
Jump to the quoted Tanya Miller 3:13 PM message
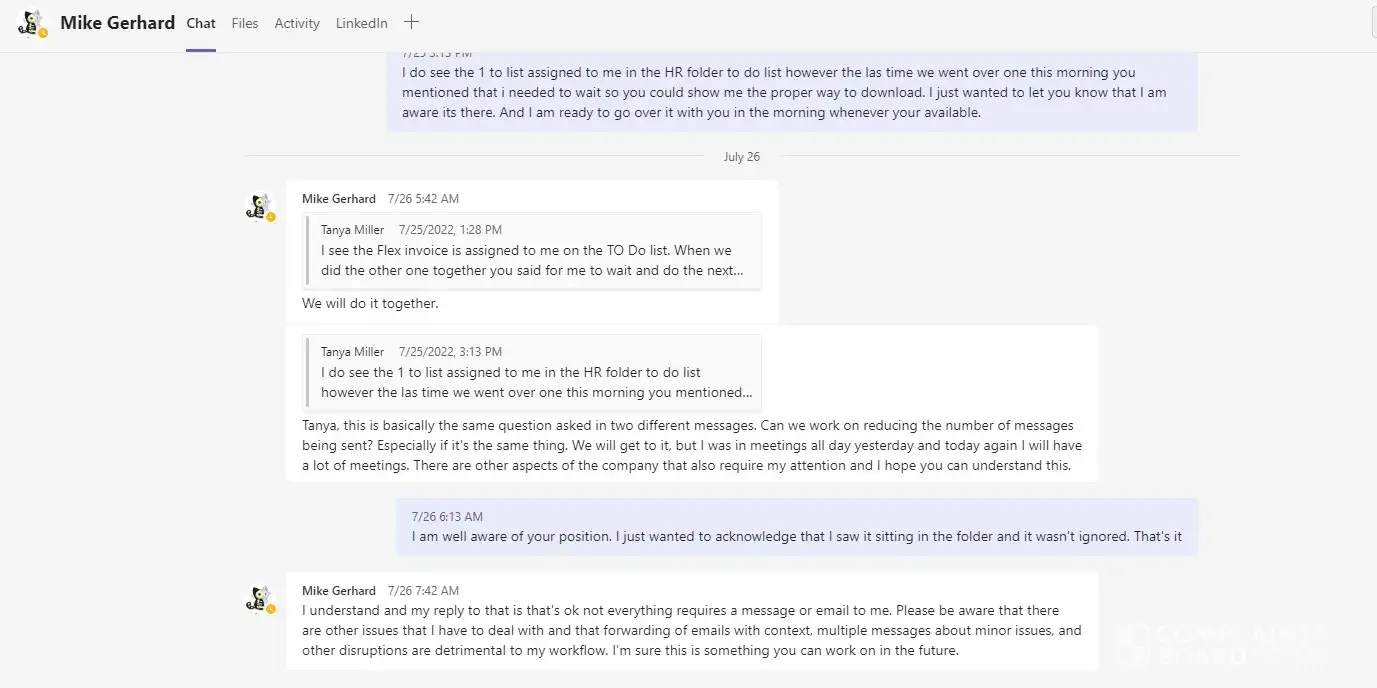coord(534,372)
